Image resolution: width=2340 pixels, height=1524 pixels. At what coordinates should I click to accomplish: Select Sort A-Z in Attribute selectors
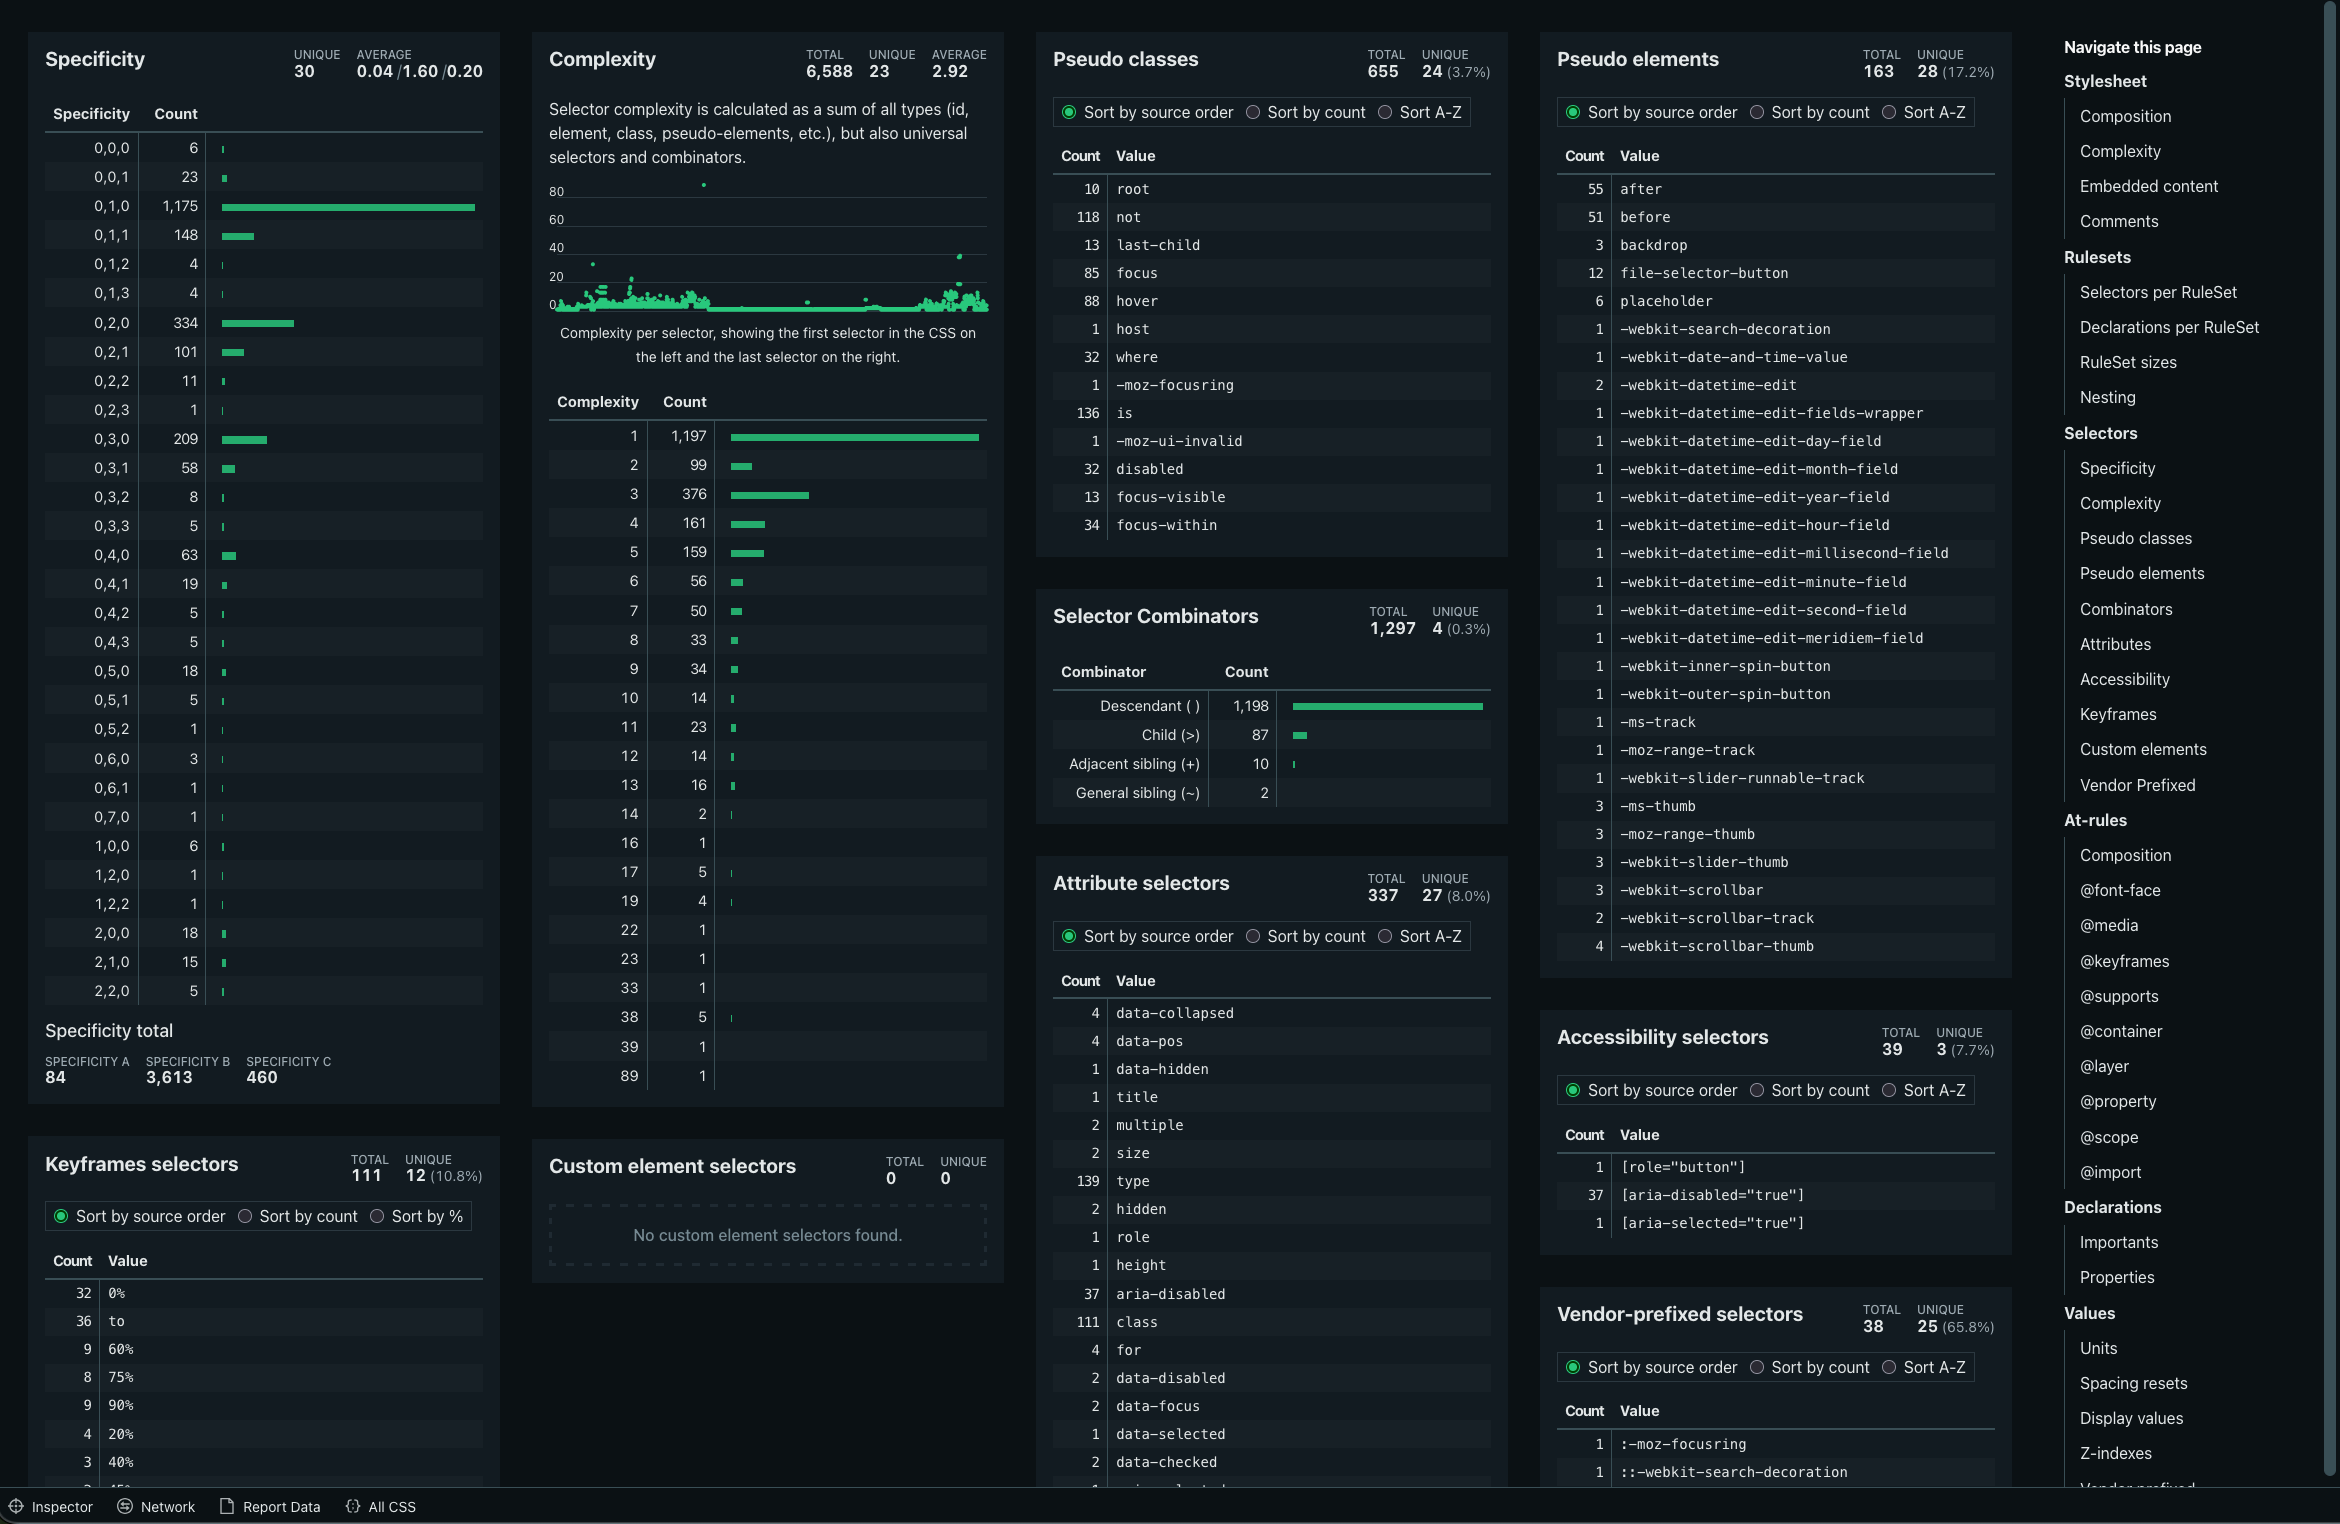tap(1420, 936)
